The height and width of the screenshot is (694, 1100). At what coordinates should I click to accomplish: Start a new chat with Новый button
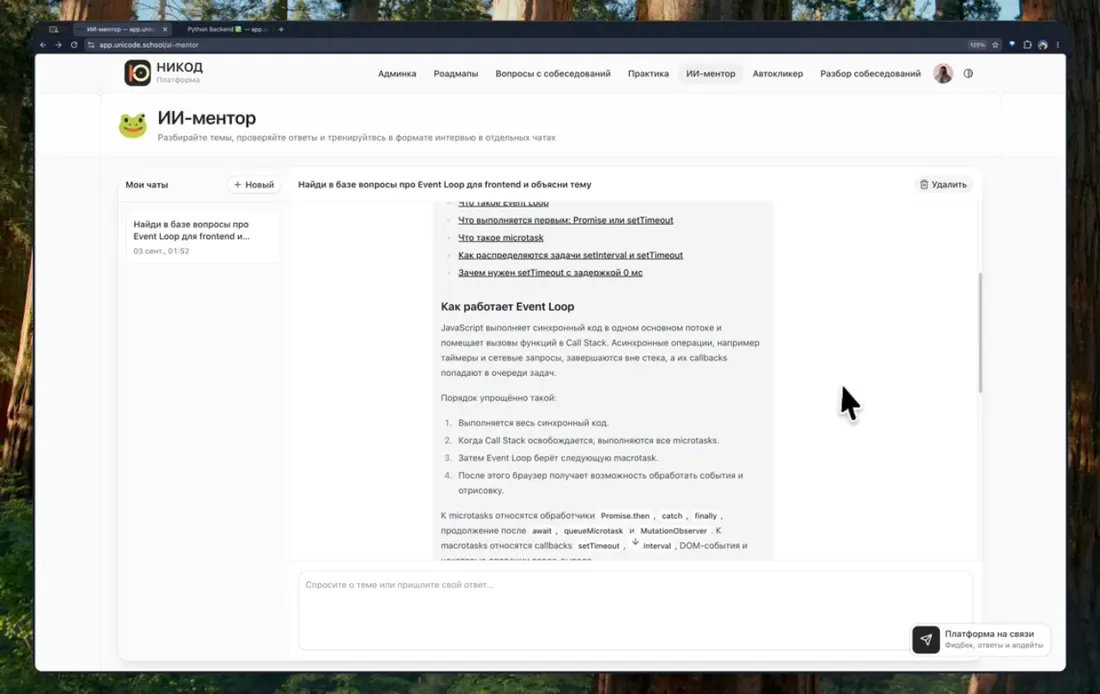[x=254, y=185]
